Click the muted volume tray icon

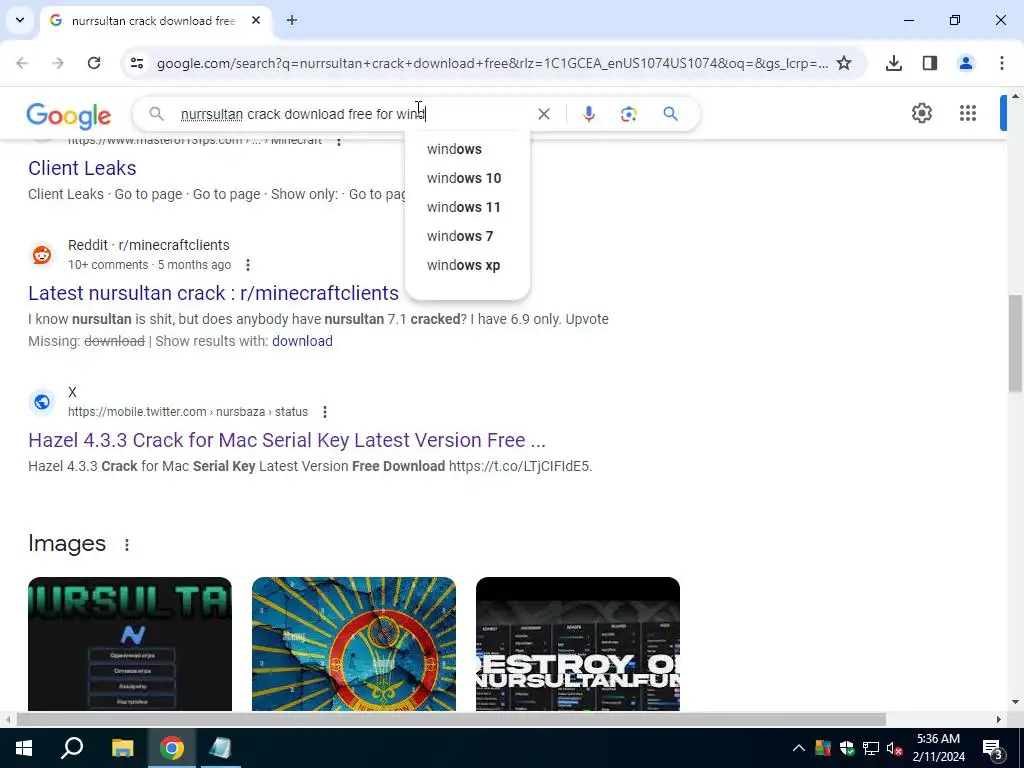(894, 748)
